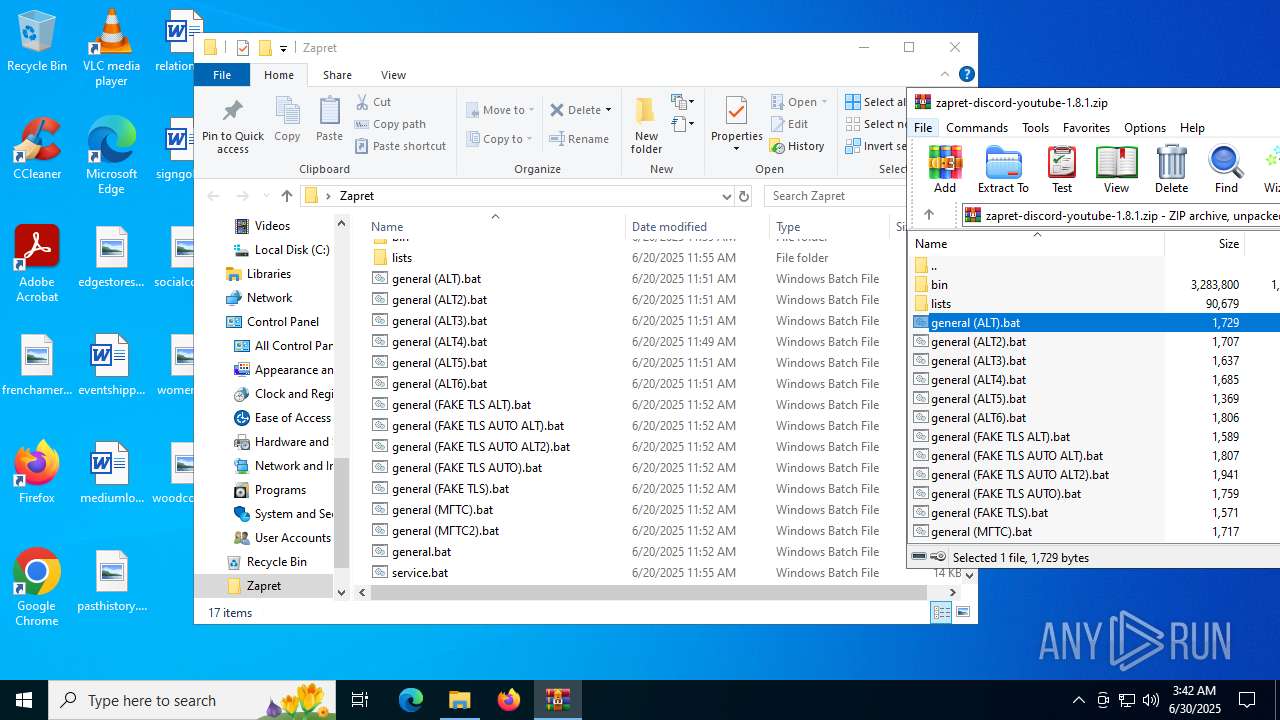The width and height of the screenshot is (1280, 720).
Task: Refresh the Zapret folder view
Action: click(x=743, y=196)
